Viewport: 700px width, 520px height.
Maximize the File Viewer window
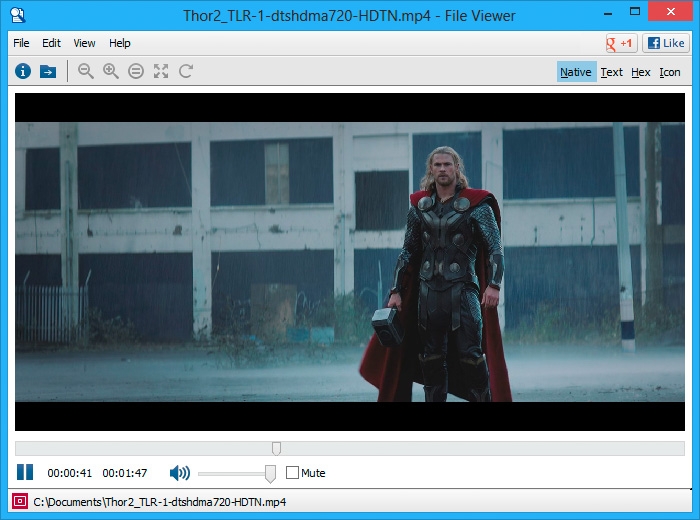[x=635, y=12]
